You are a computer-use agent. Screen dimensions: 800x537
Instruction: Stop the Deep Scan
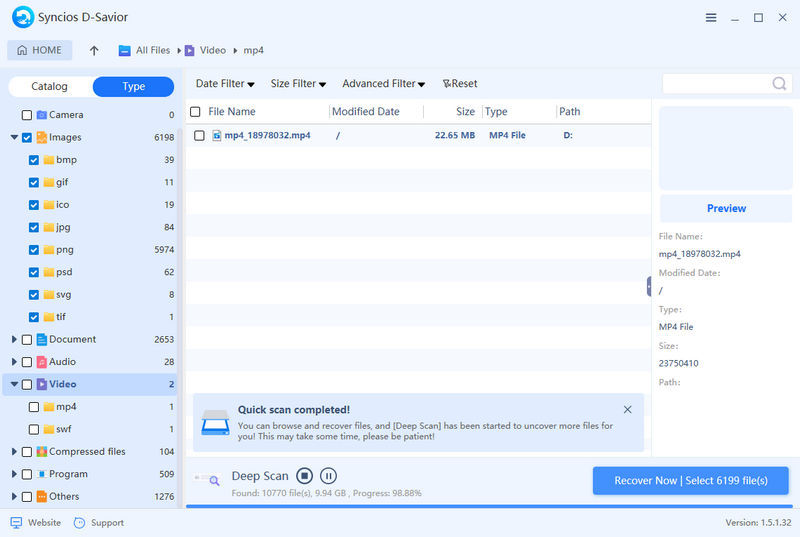click(305, 476)
